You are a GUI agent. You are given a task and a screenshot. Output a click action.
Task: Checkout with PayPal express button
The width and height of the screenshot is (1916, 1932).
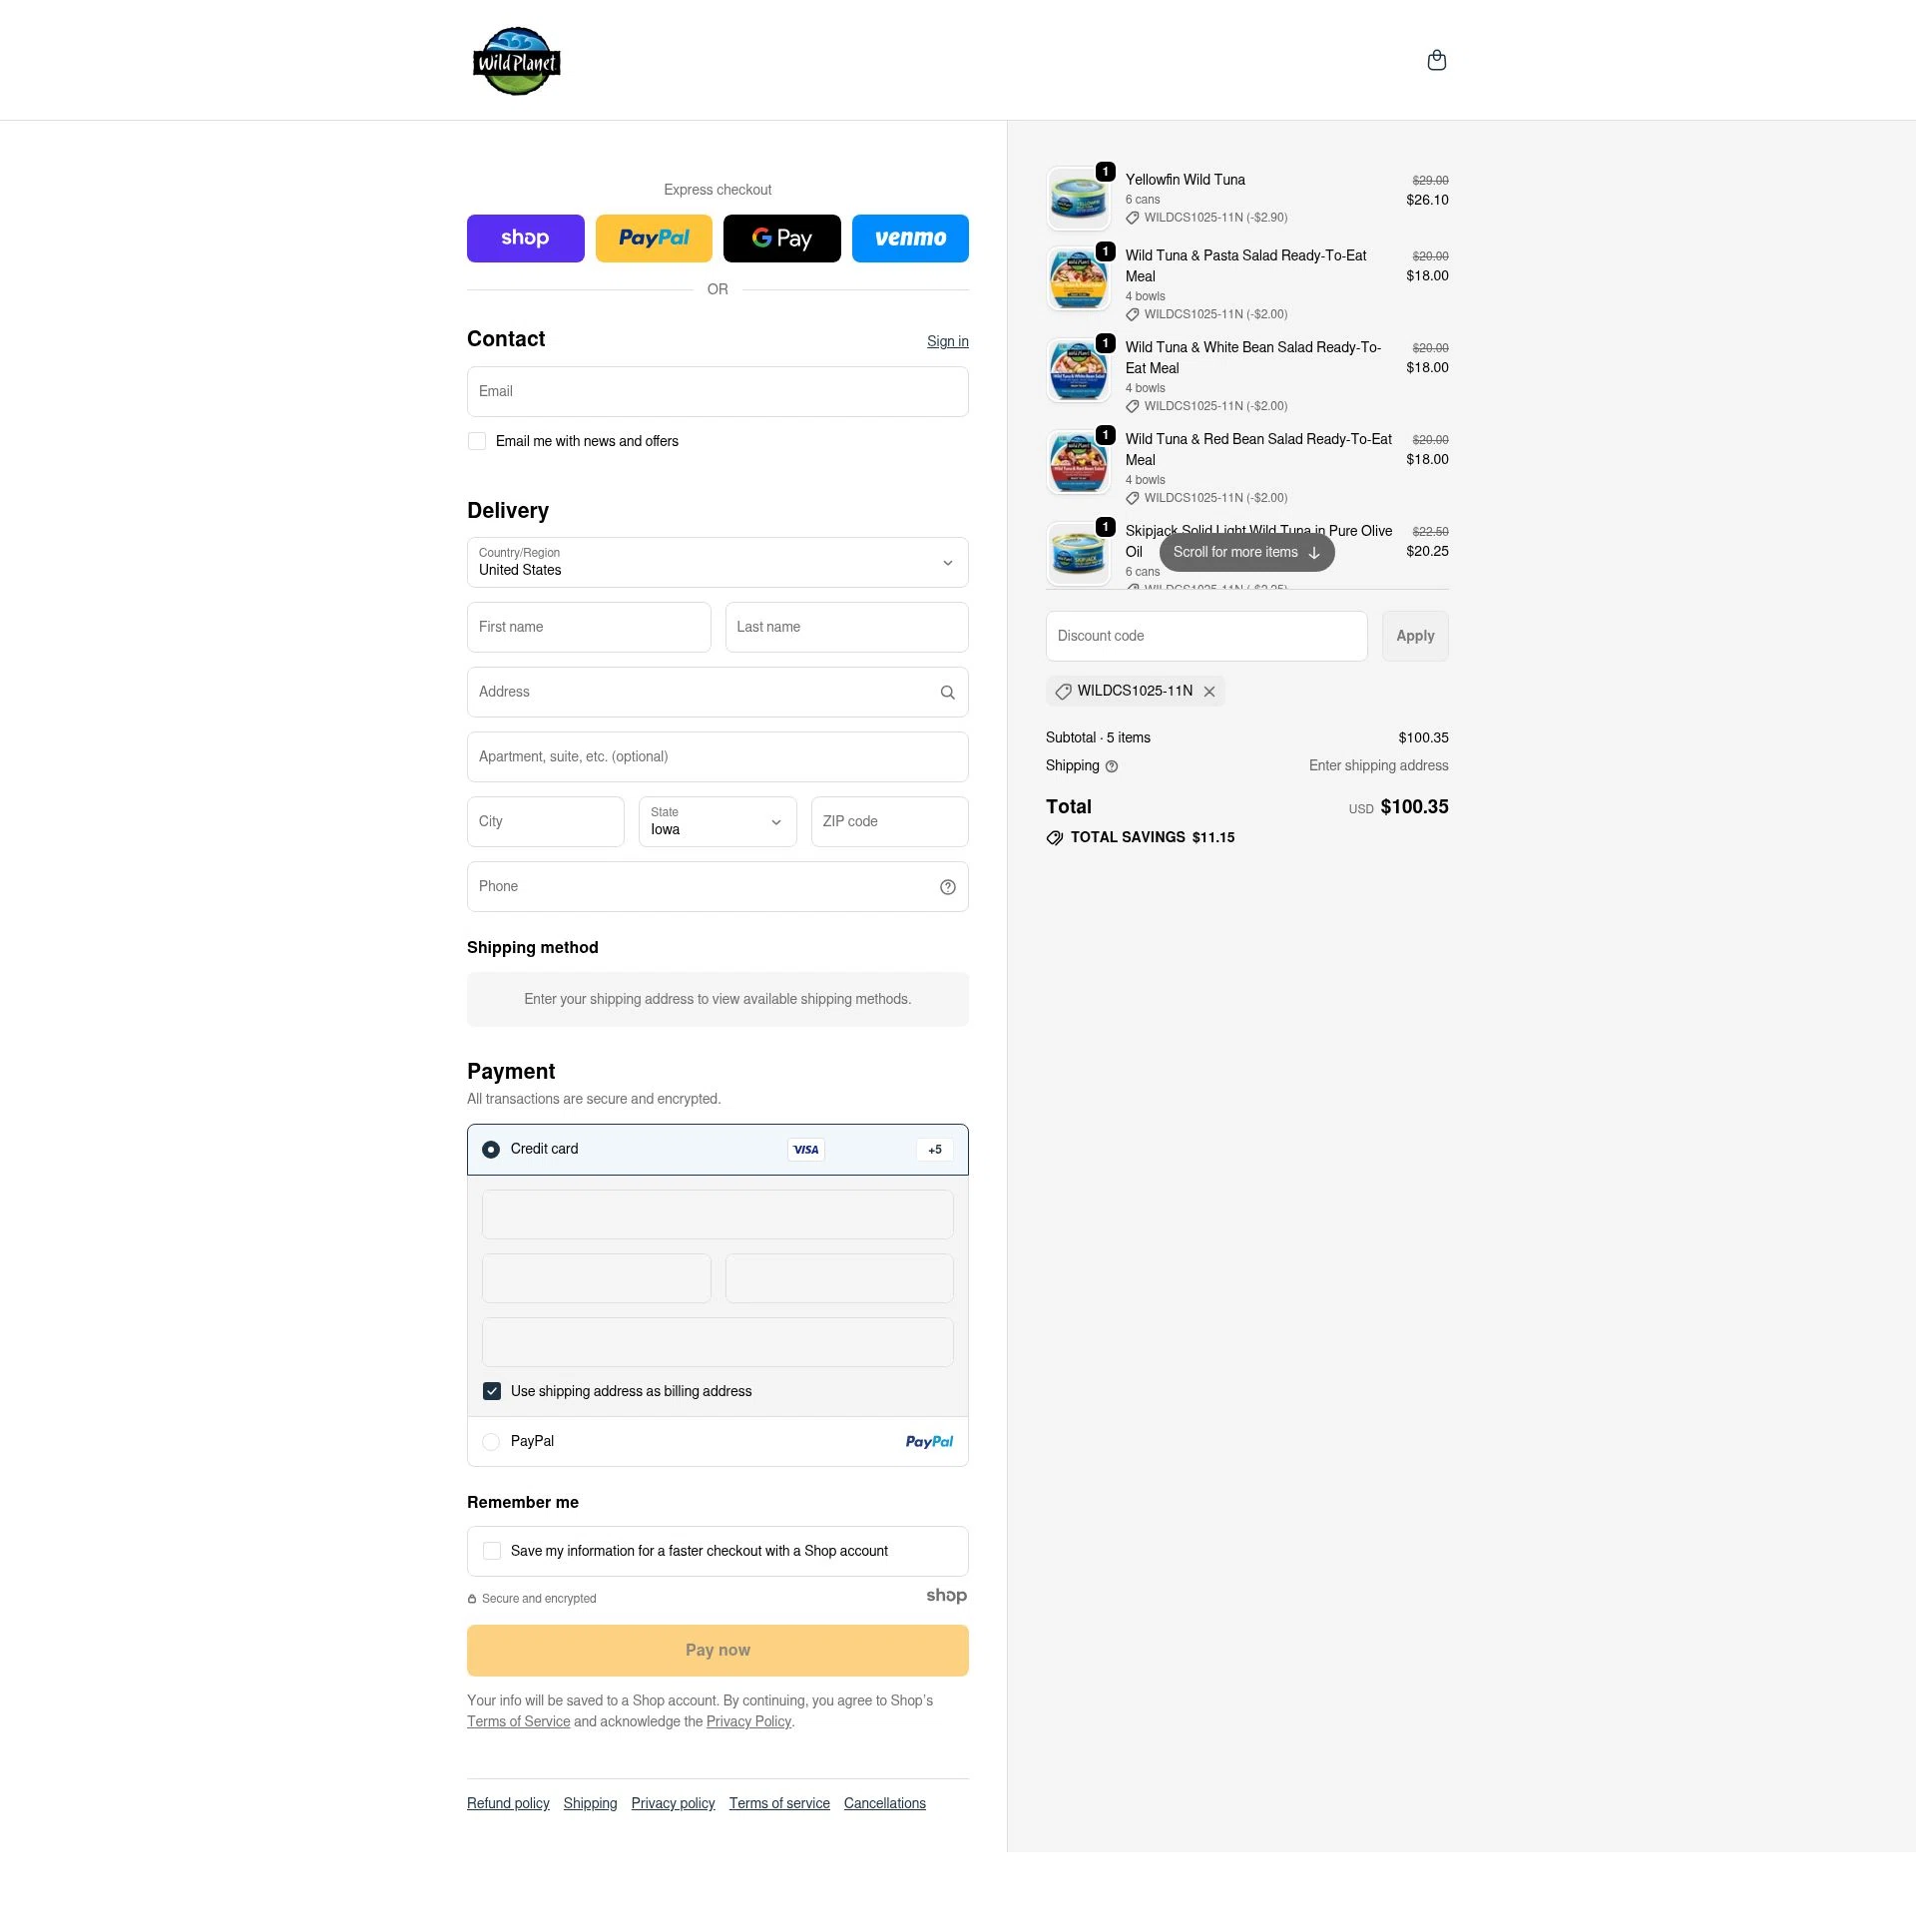coord(653,238)
